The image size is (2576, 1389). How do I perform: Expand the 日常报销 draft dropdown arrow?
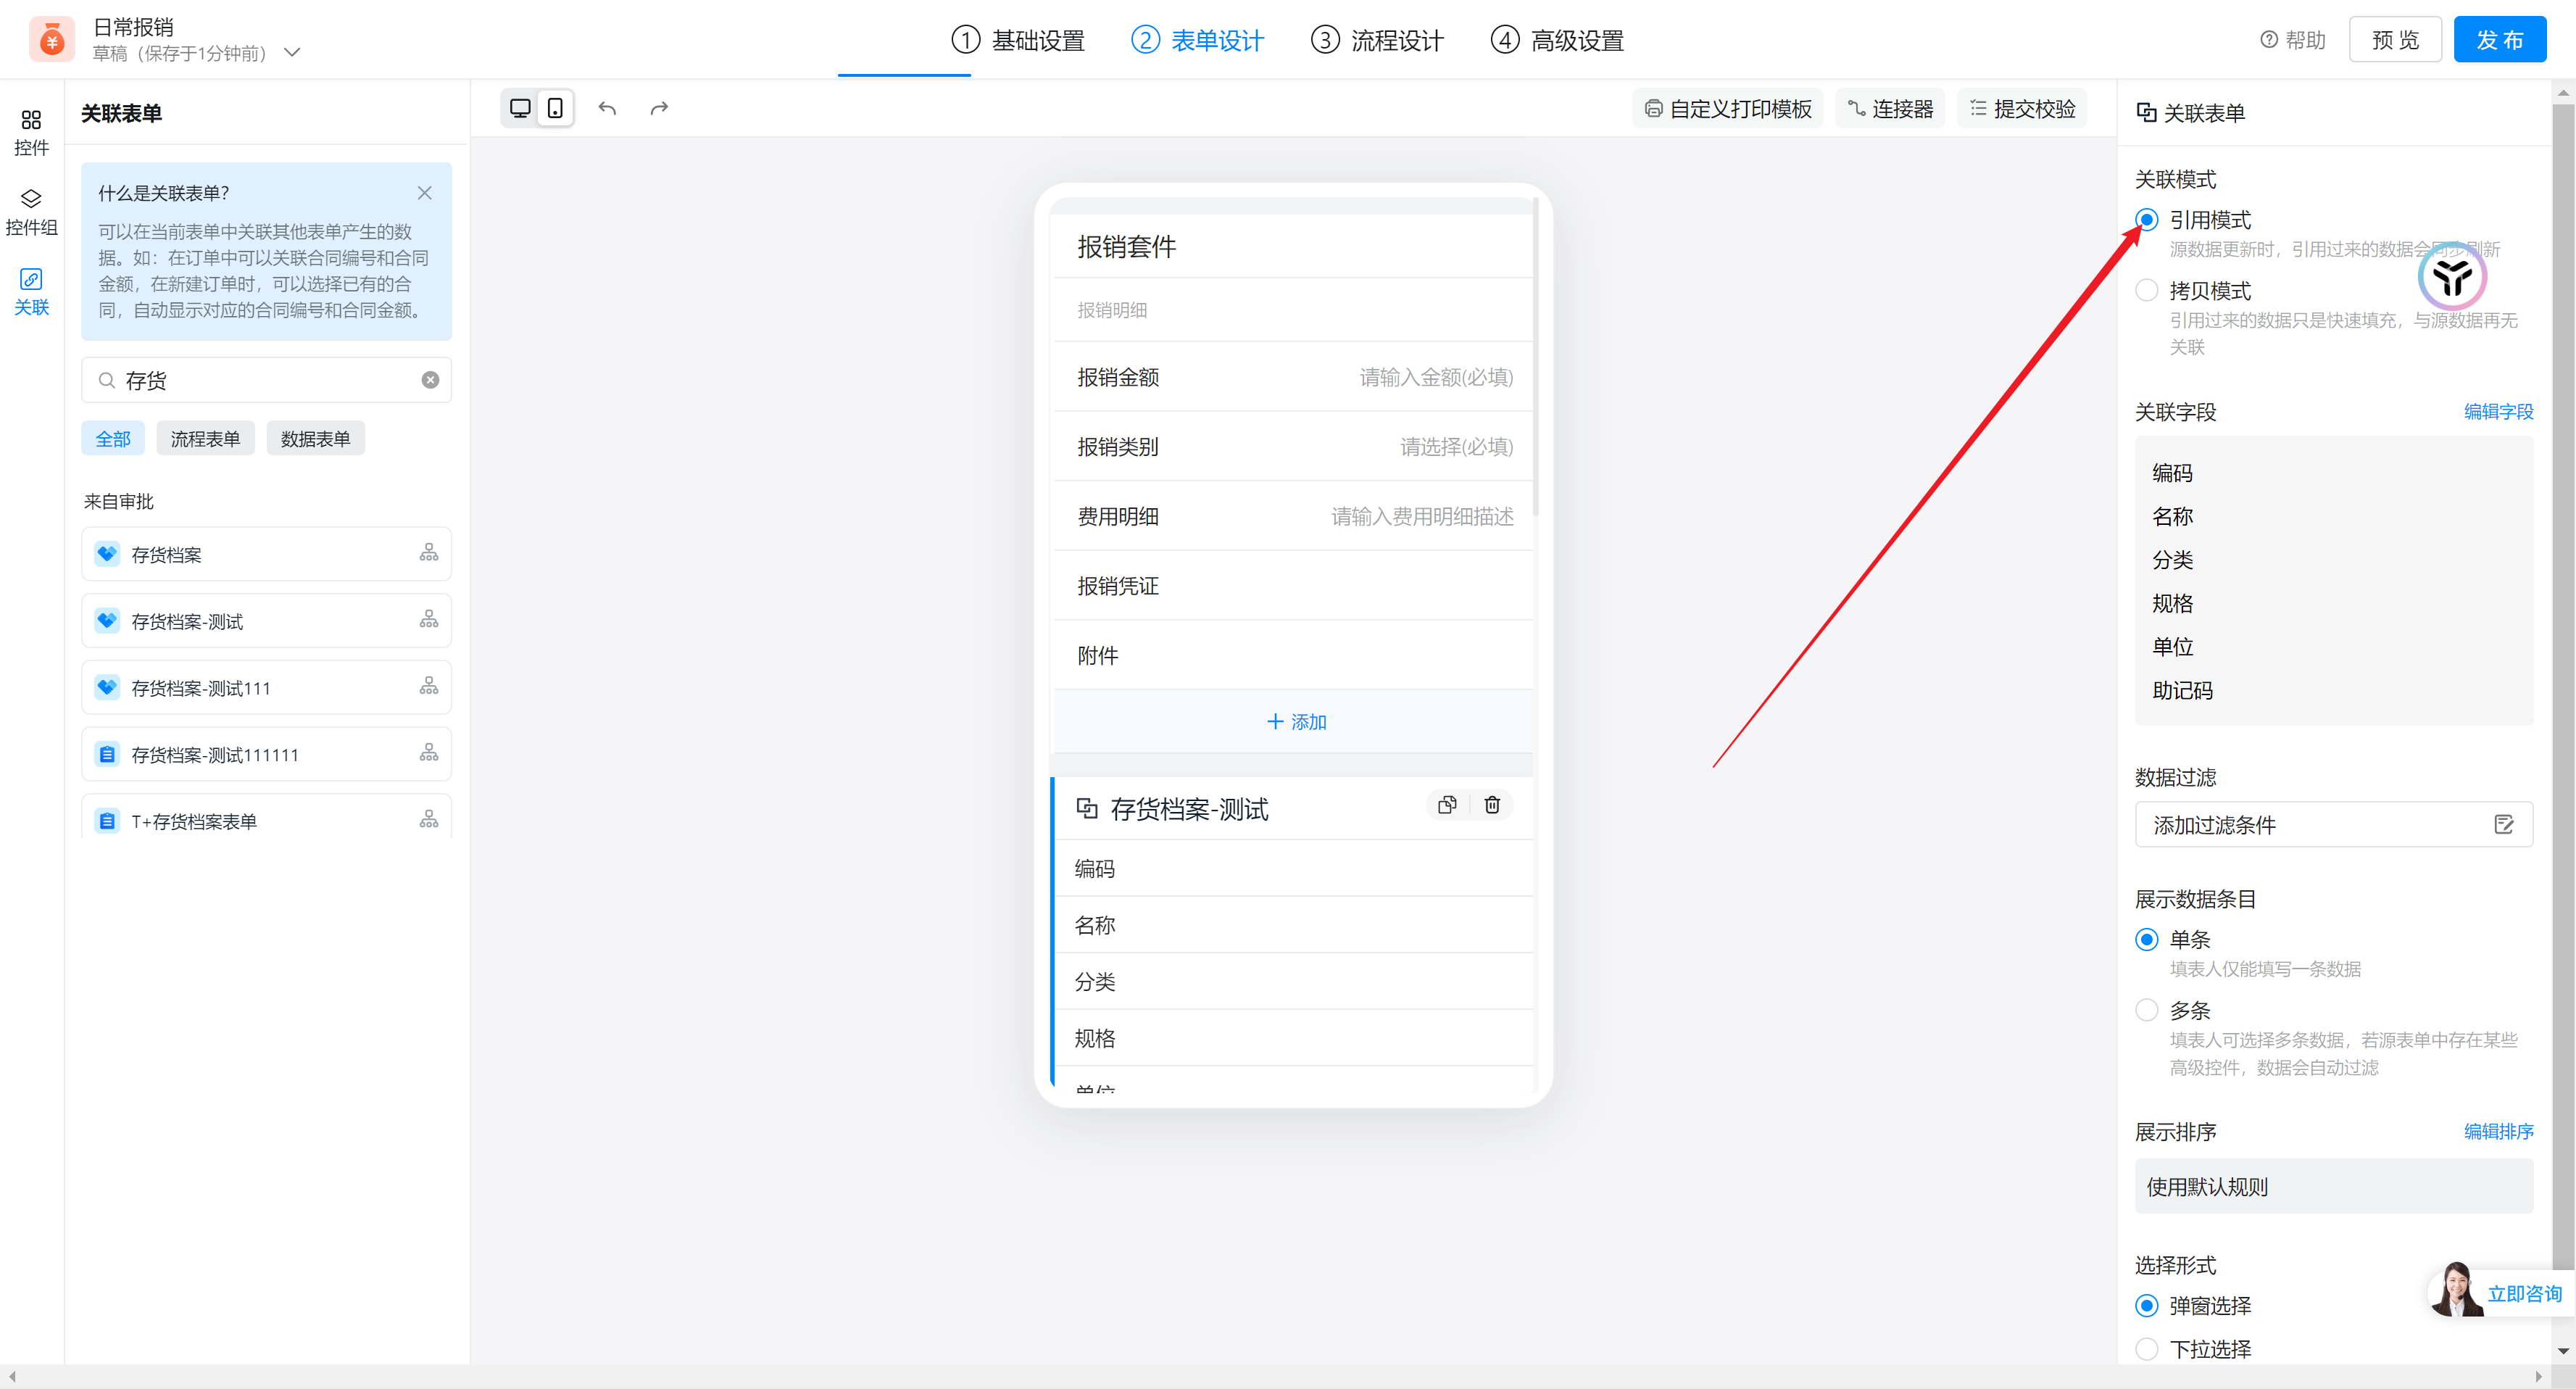click(292, 53)
